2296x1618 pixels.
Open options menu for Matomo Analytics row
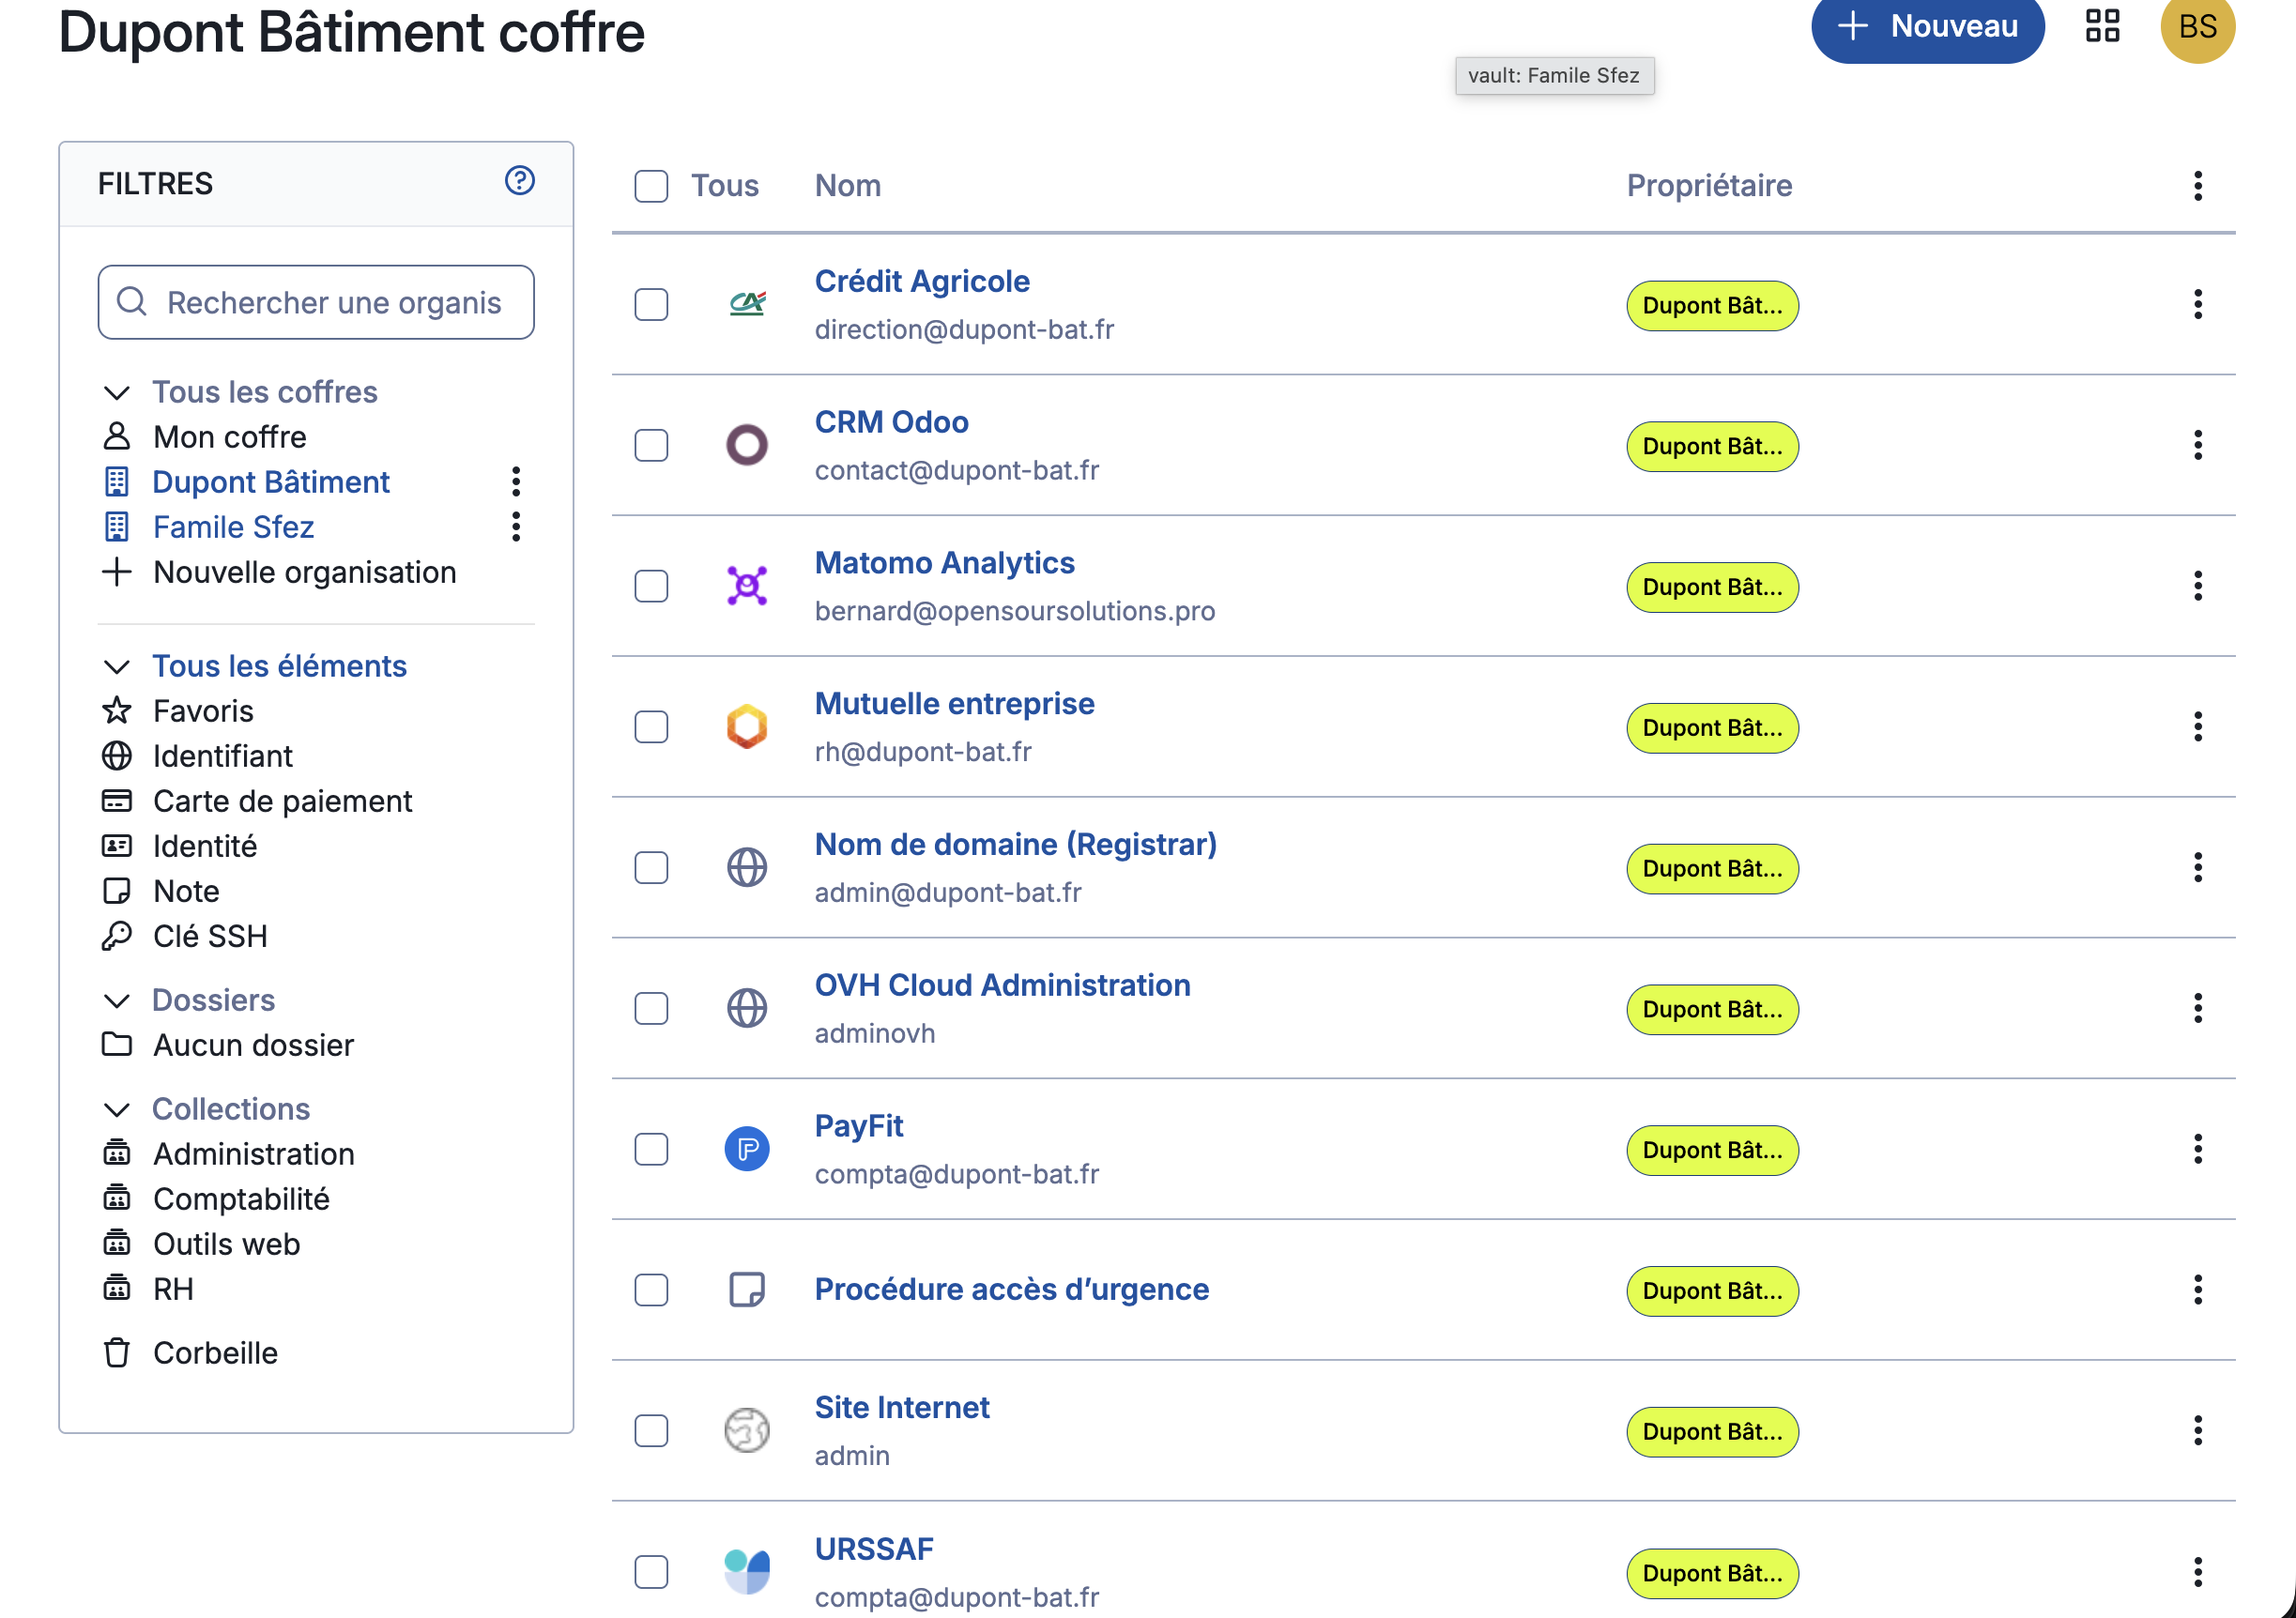click(x=2197, y=586)
